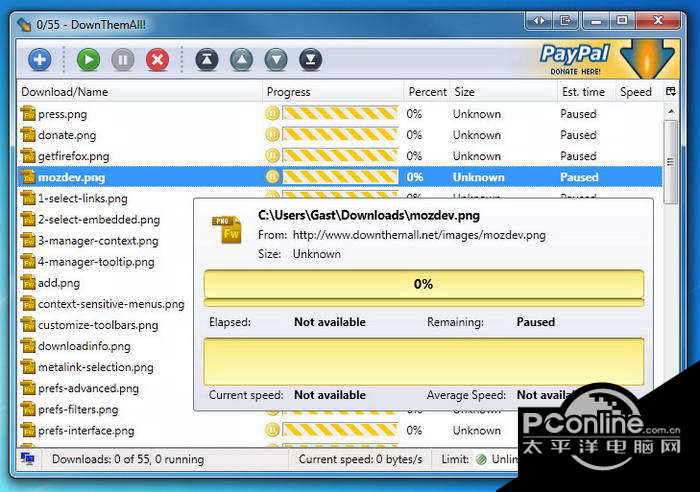Click the 0% progress bar in tooltip
700x492 pixels.
pos(424,284)
